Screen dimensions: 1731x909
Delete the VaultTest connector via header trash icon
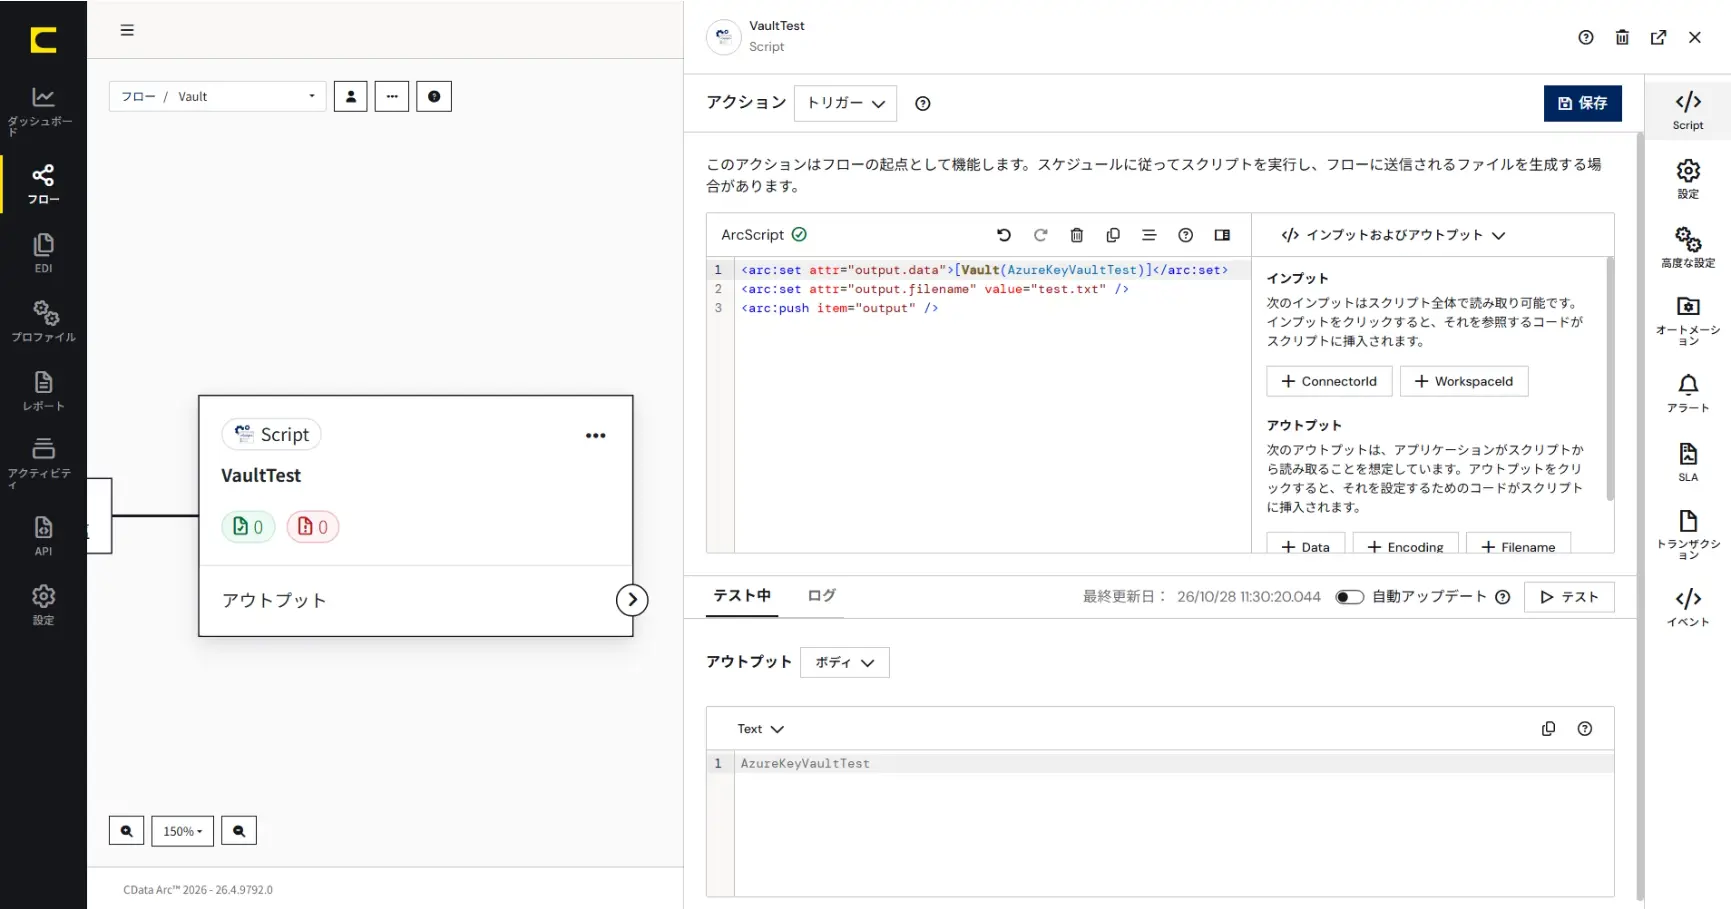tap(1622, 37)
